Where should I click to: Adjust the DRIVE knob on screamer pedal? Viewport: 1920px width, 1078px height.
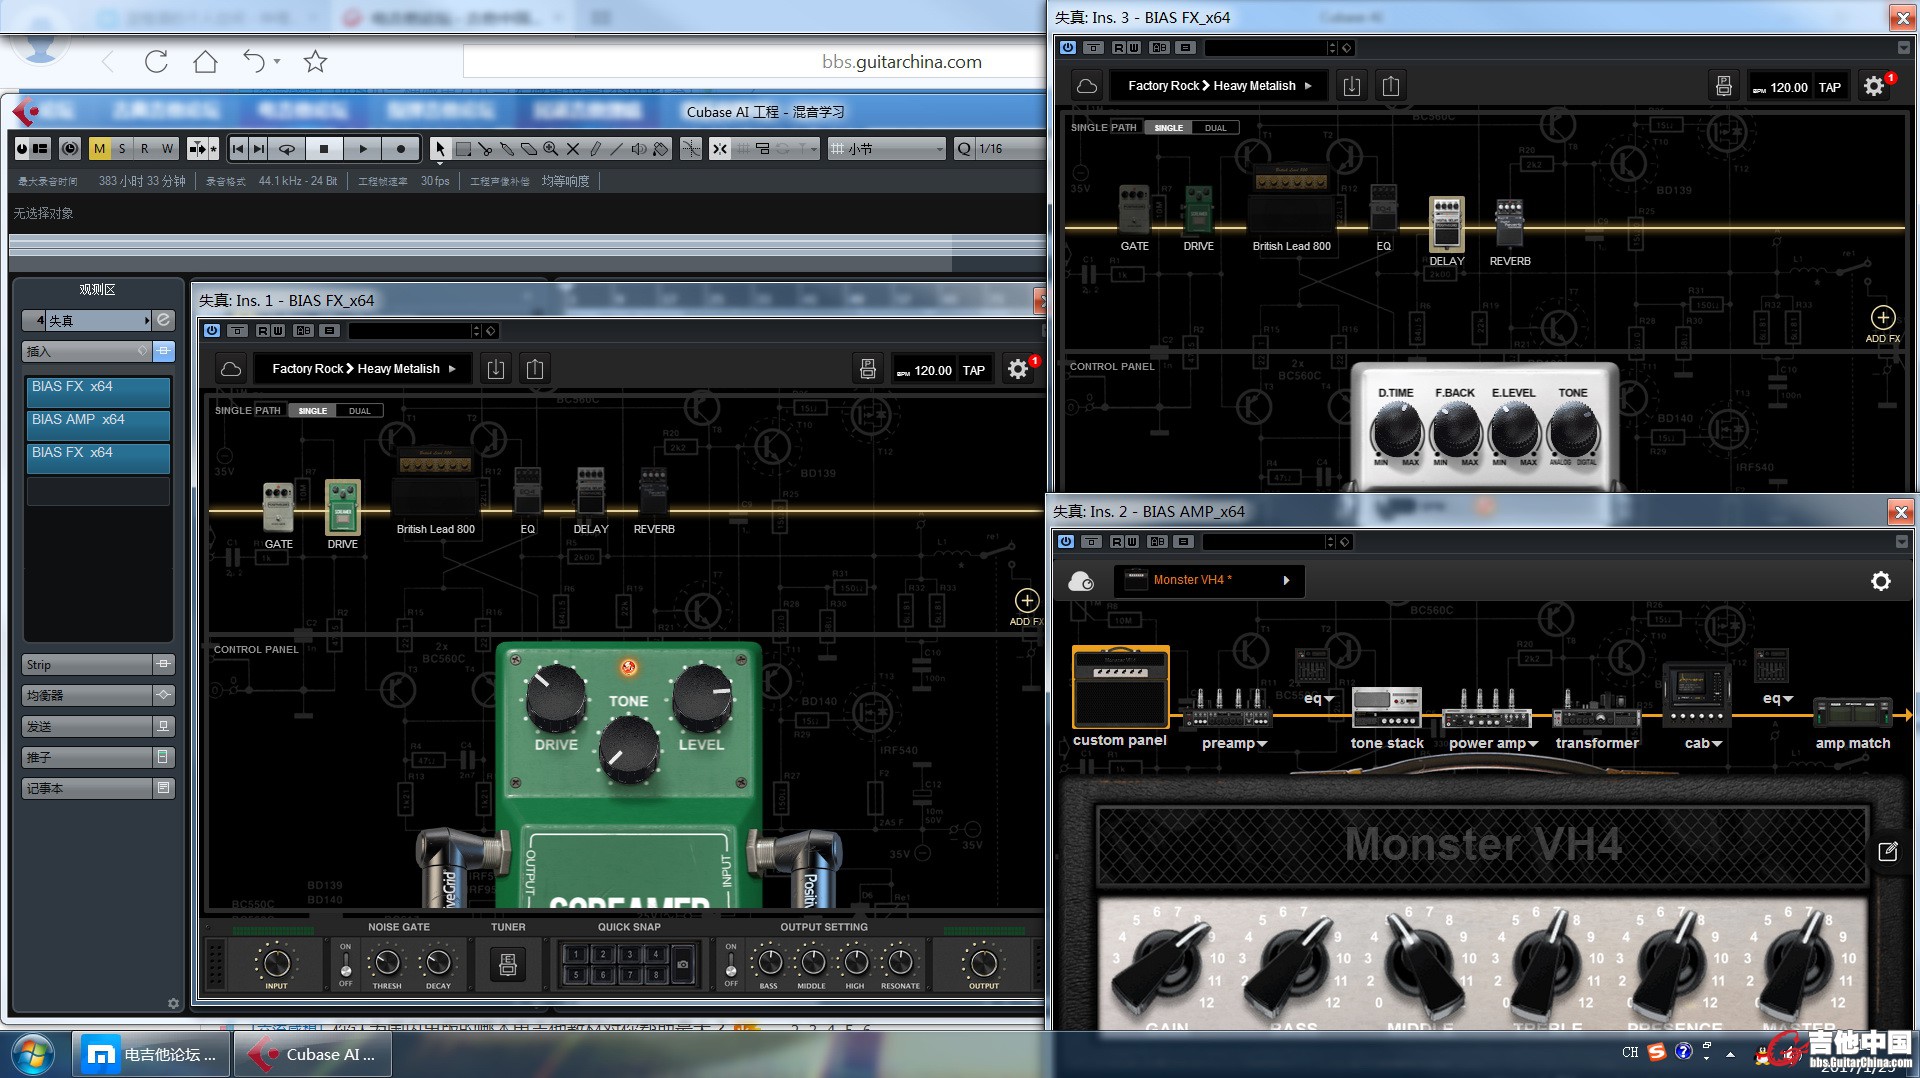[x=555, y=696]
